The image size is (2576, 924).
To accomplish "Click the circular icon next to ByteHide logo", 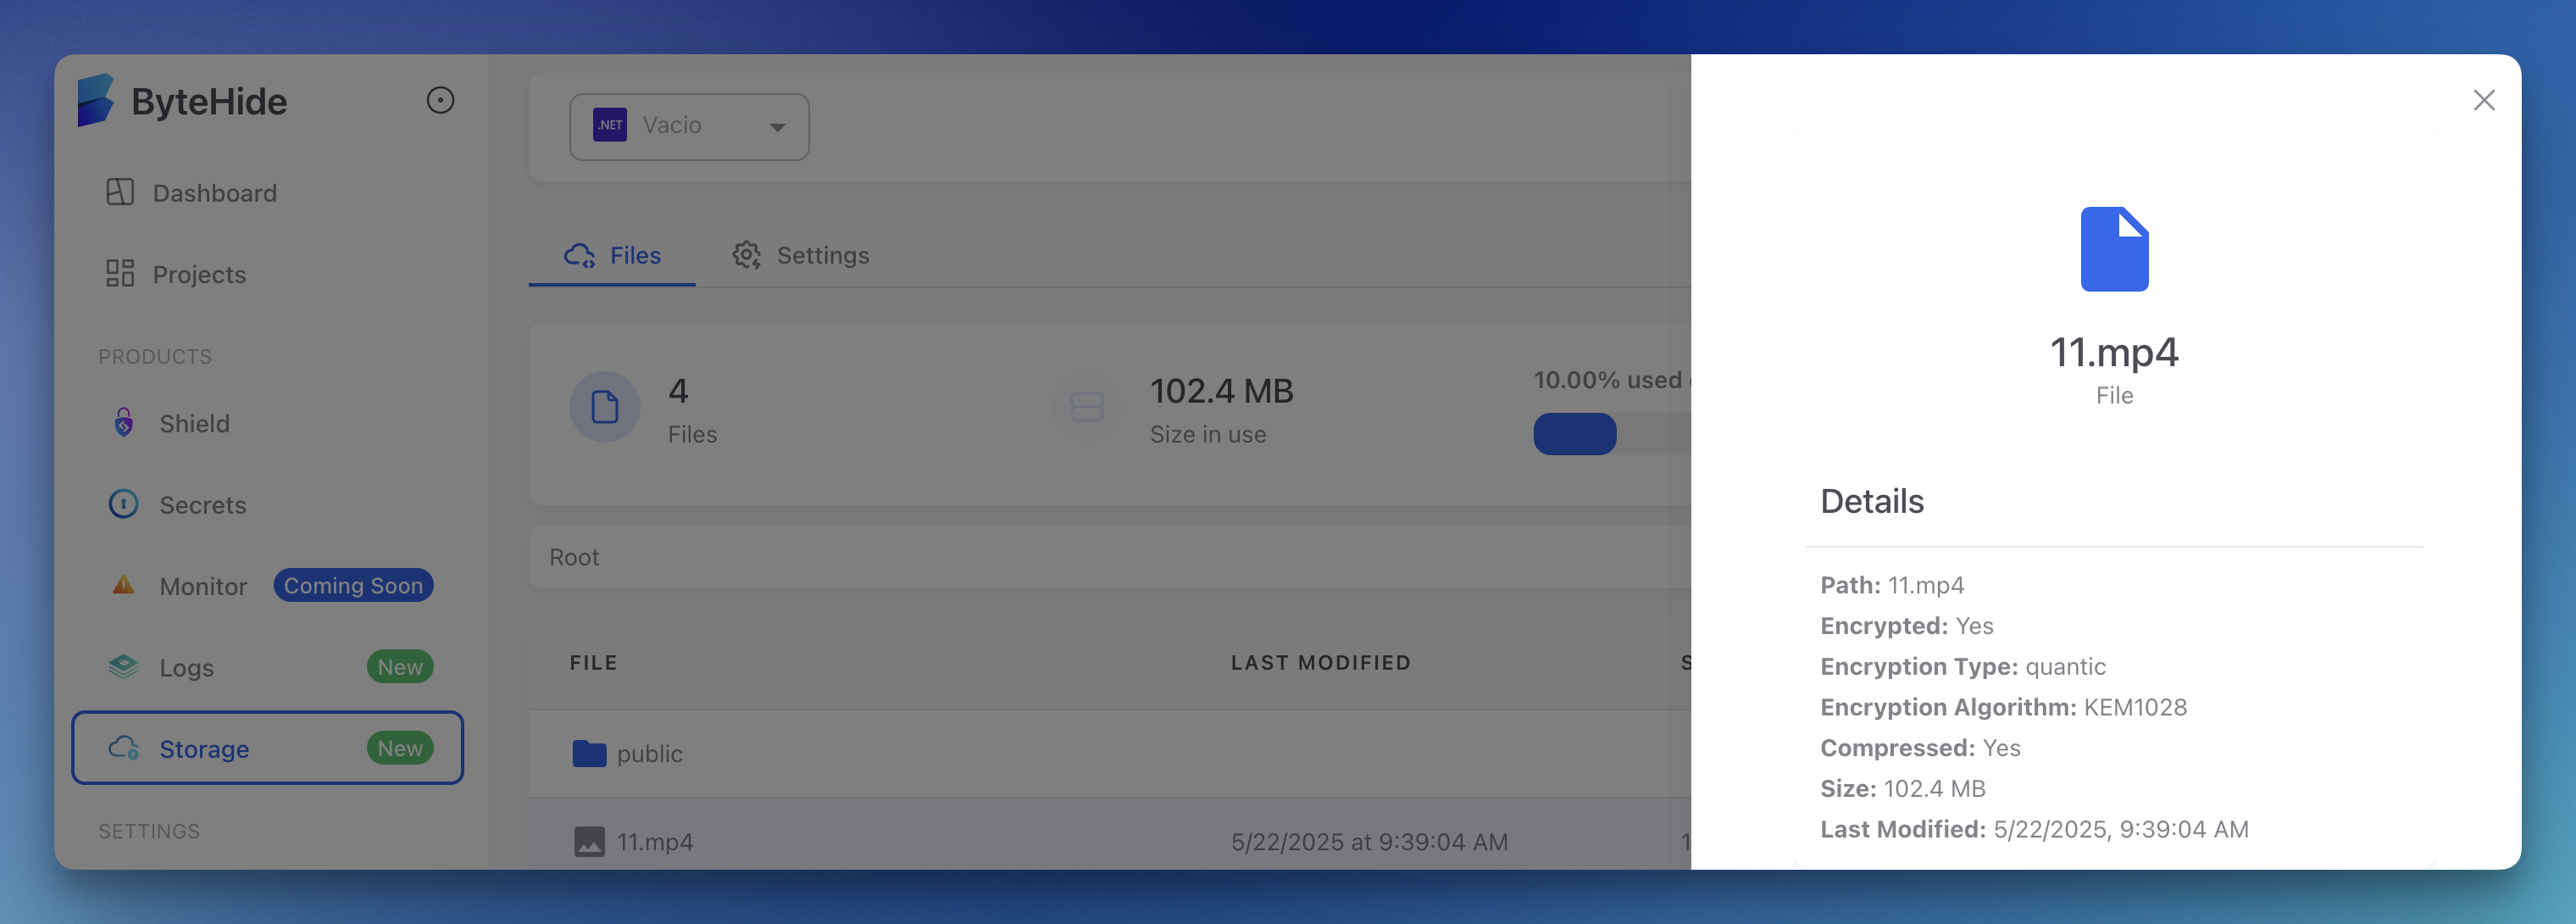I will [441, 100].
